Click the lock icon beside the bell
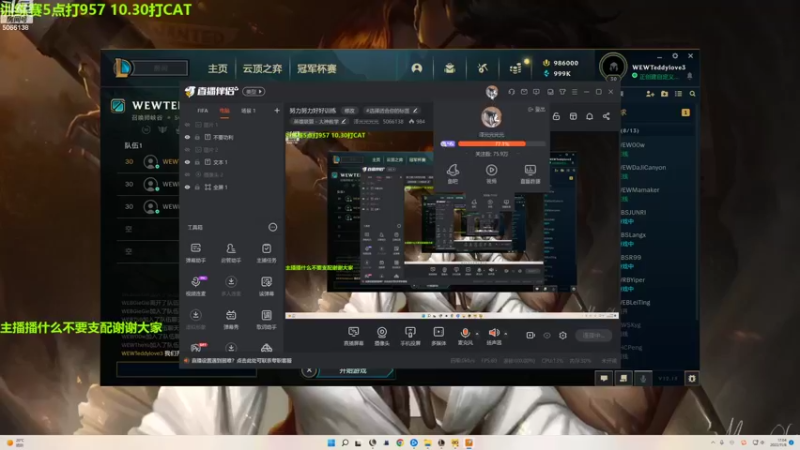800x450 pixels. click(557, 116)
